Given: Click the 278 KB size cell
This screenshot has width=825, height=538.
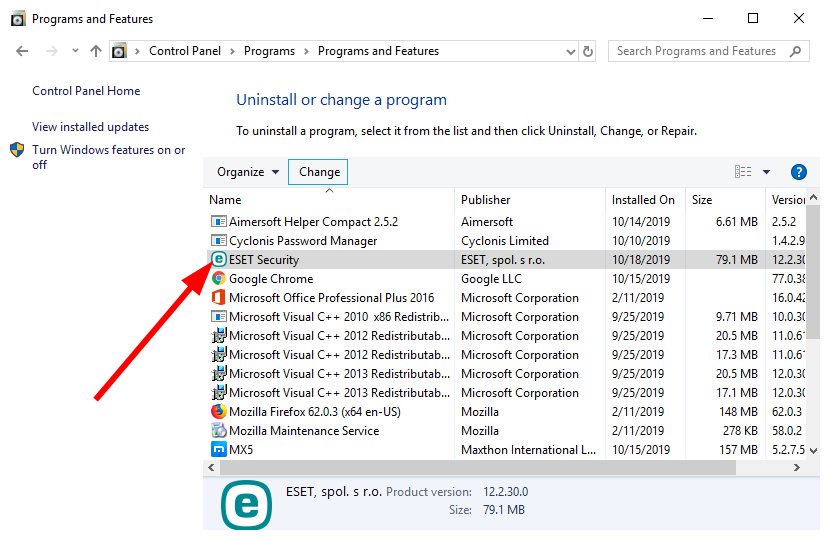Looking at the screenshot, I should click(740, 431).
